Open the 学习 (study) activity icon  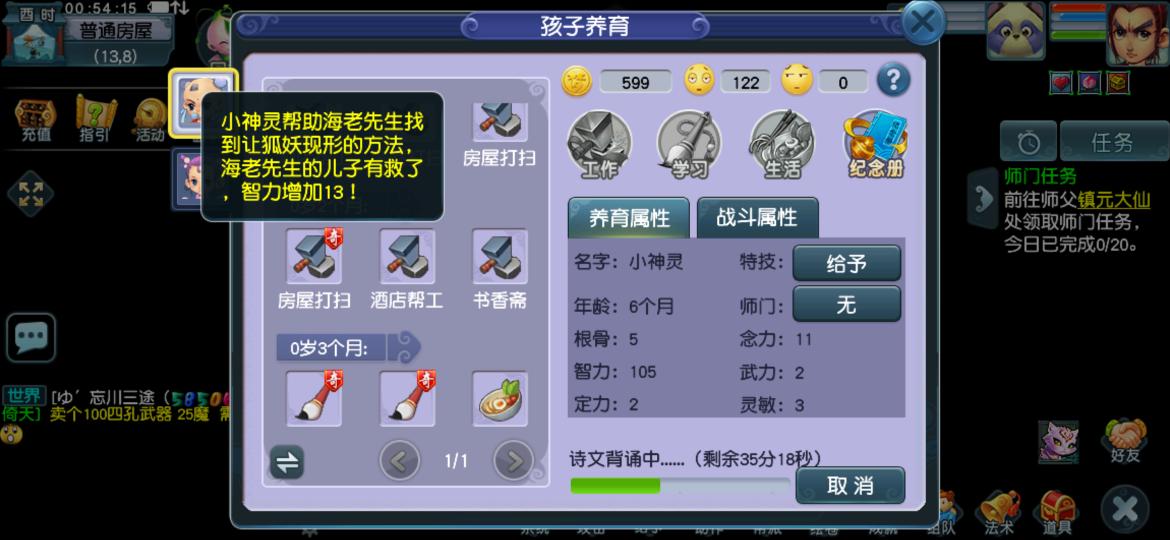click(x=689, y=143)
